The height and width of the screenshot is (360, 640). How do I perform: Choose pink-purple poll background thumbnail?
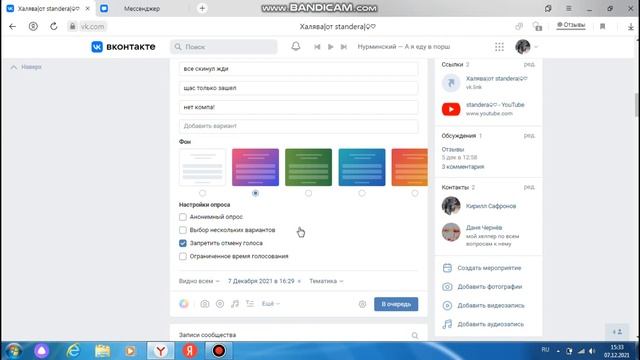point(256,167)
